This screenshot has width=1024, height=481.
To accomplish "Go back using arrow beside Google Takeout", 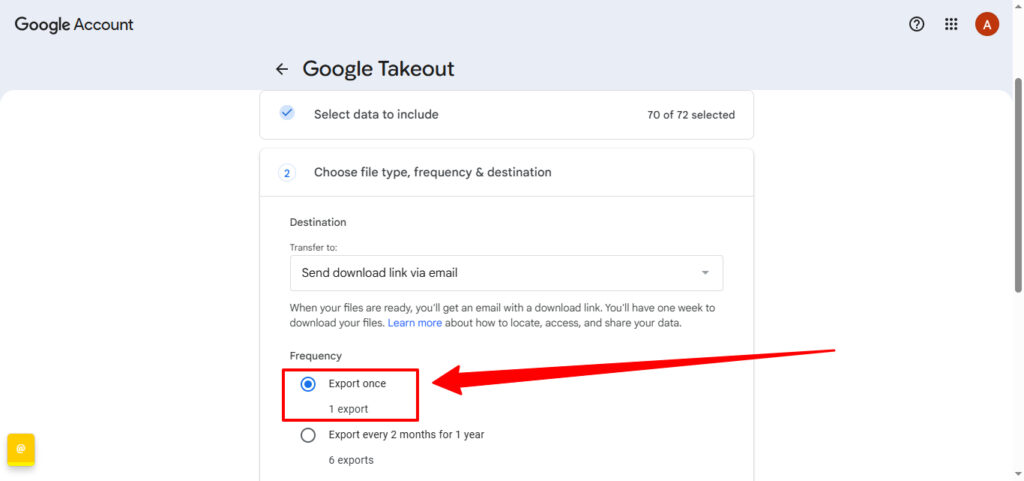I will click(x=282, y=69).
